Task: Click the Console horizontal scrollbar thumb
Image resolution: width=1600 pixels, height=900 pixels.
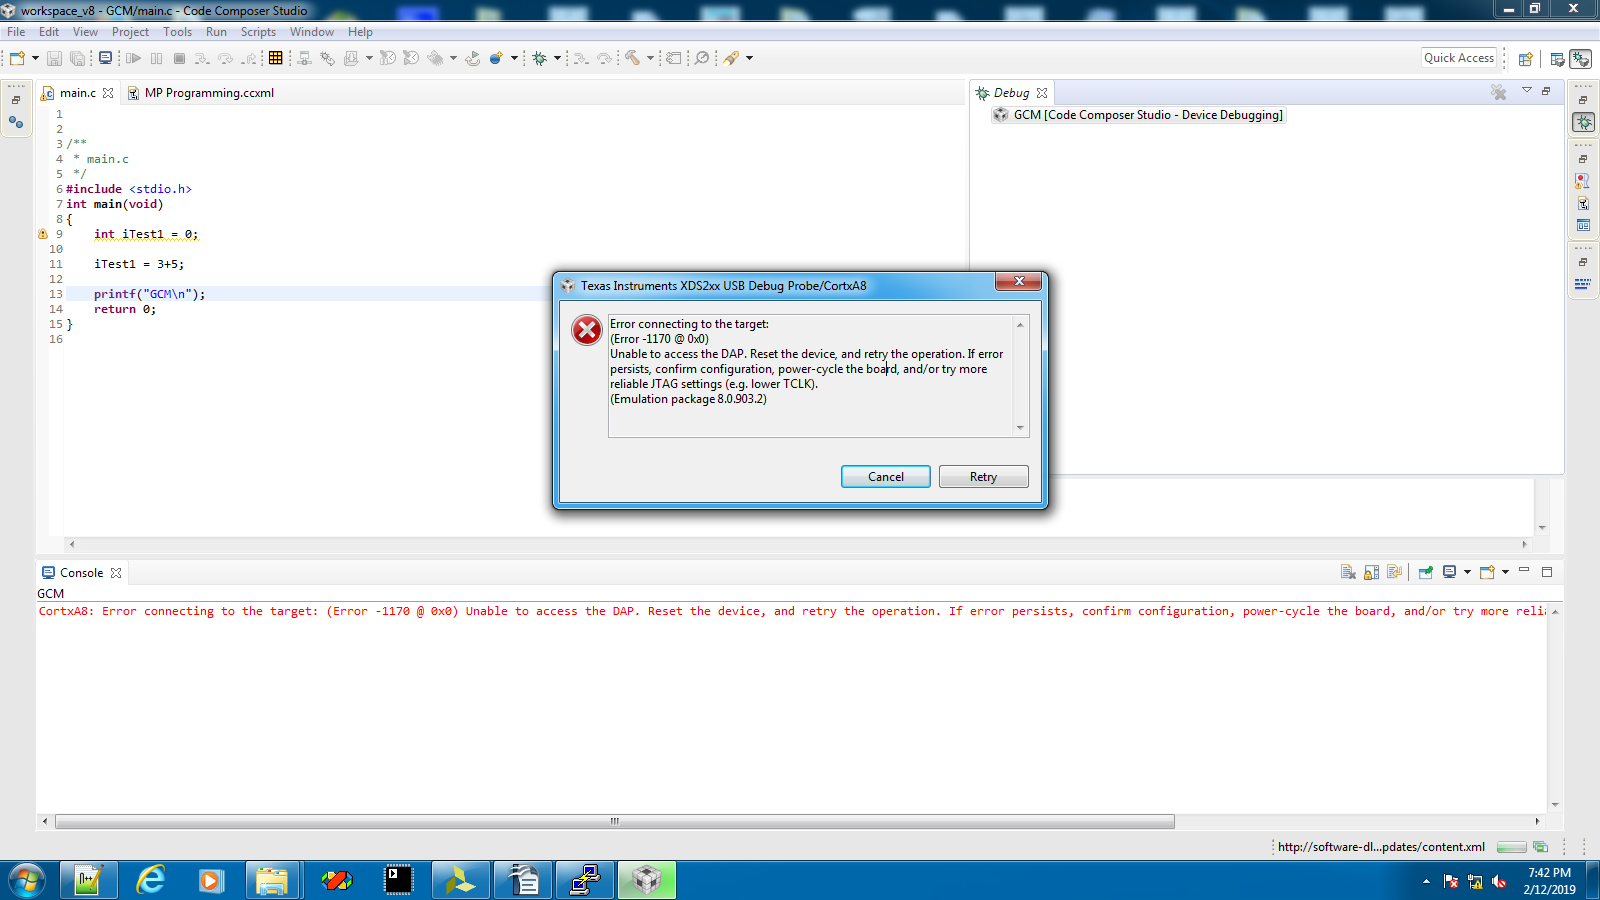Action: [615, 821]
